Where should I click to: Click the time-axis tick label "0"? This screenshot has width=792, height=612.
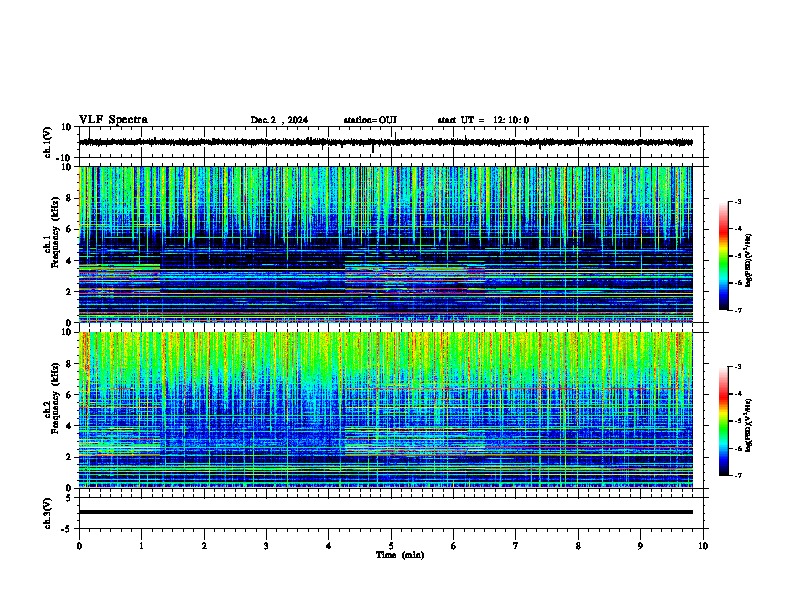[x=79, y=546]
